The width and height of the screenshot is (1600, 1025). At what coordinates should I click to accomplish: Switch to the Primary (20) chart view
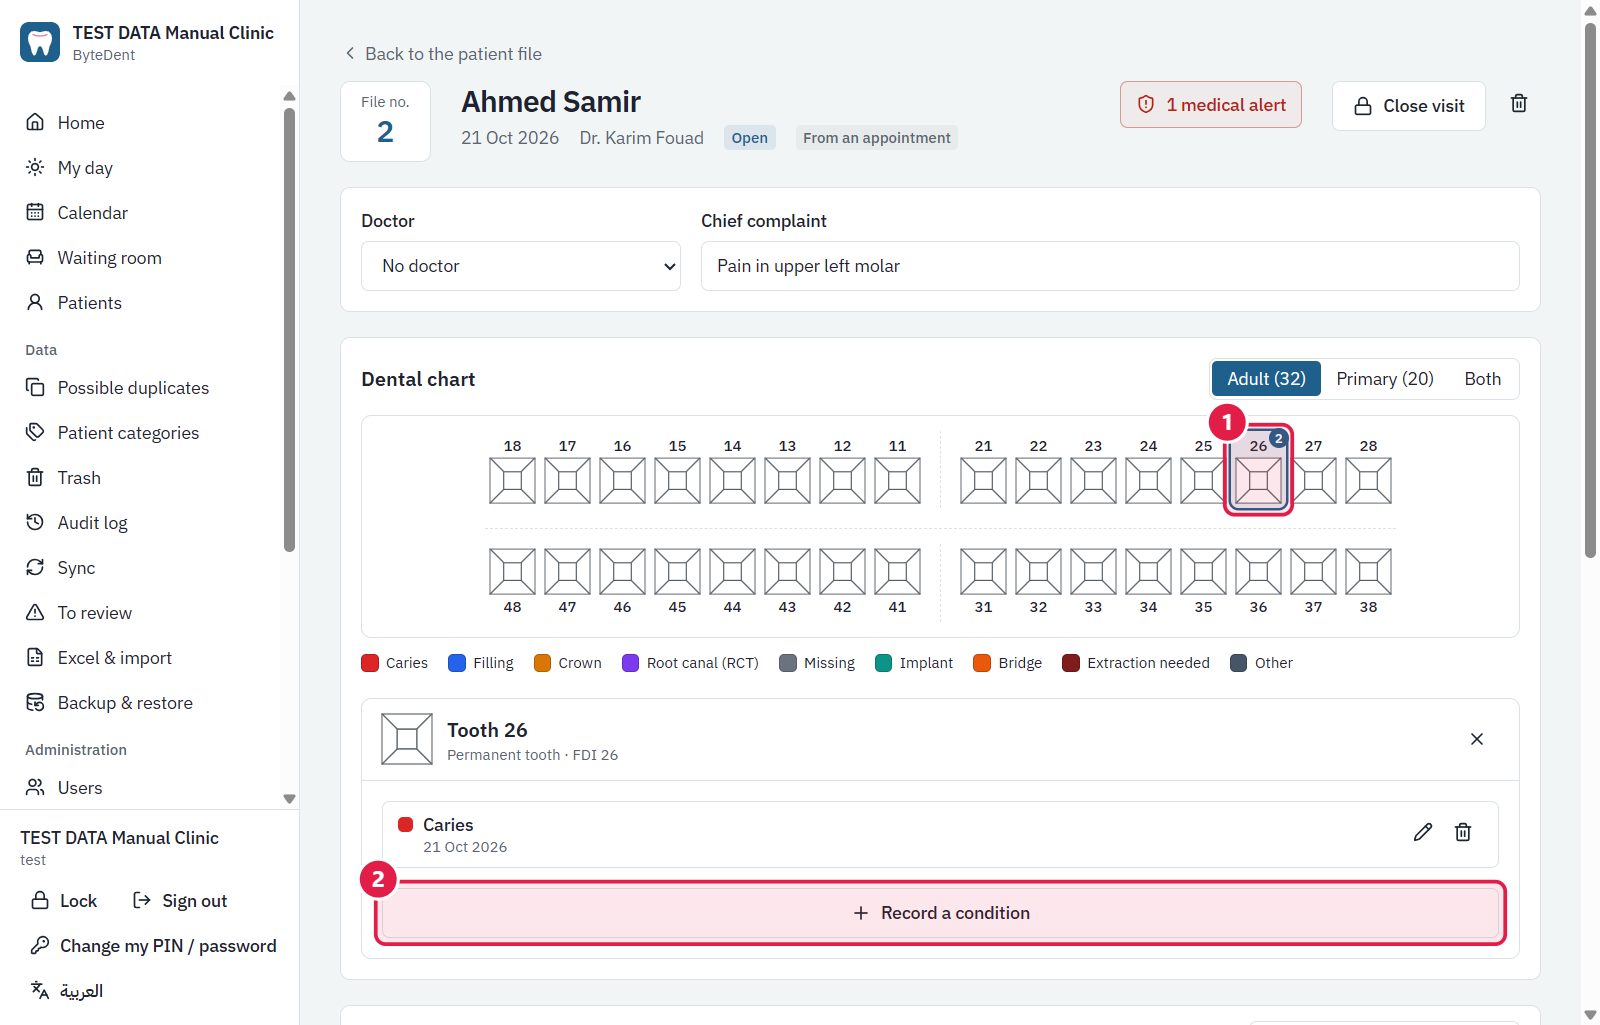click(1385, 379)
